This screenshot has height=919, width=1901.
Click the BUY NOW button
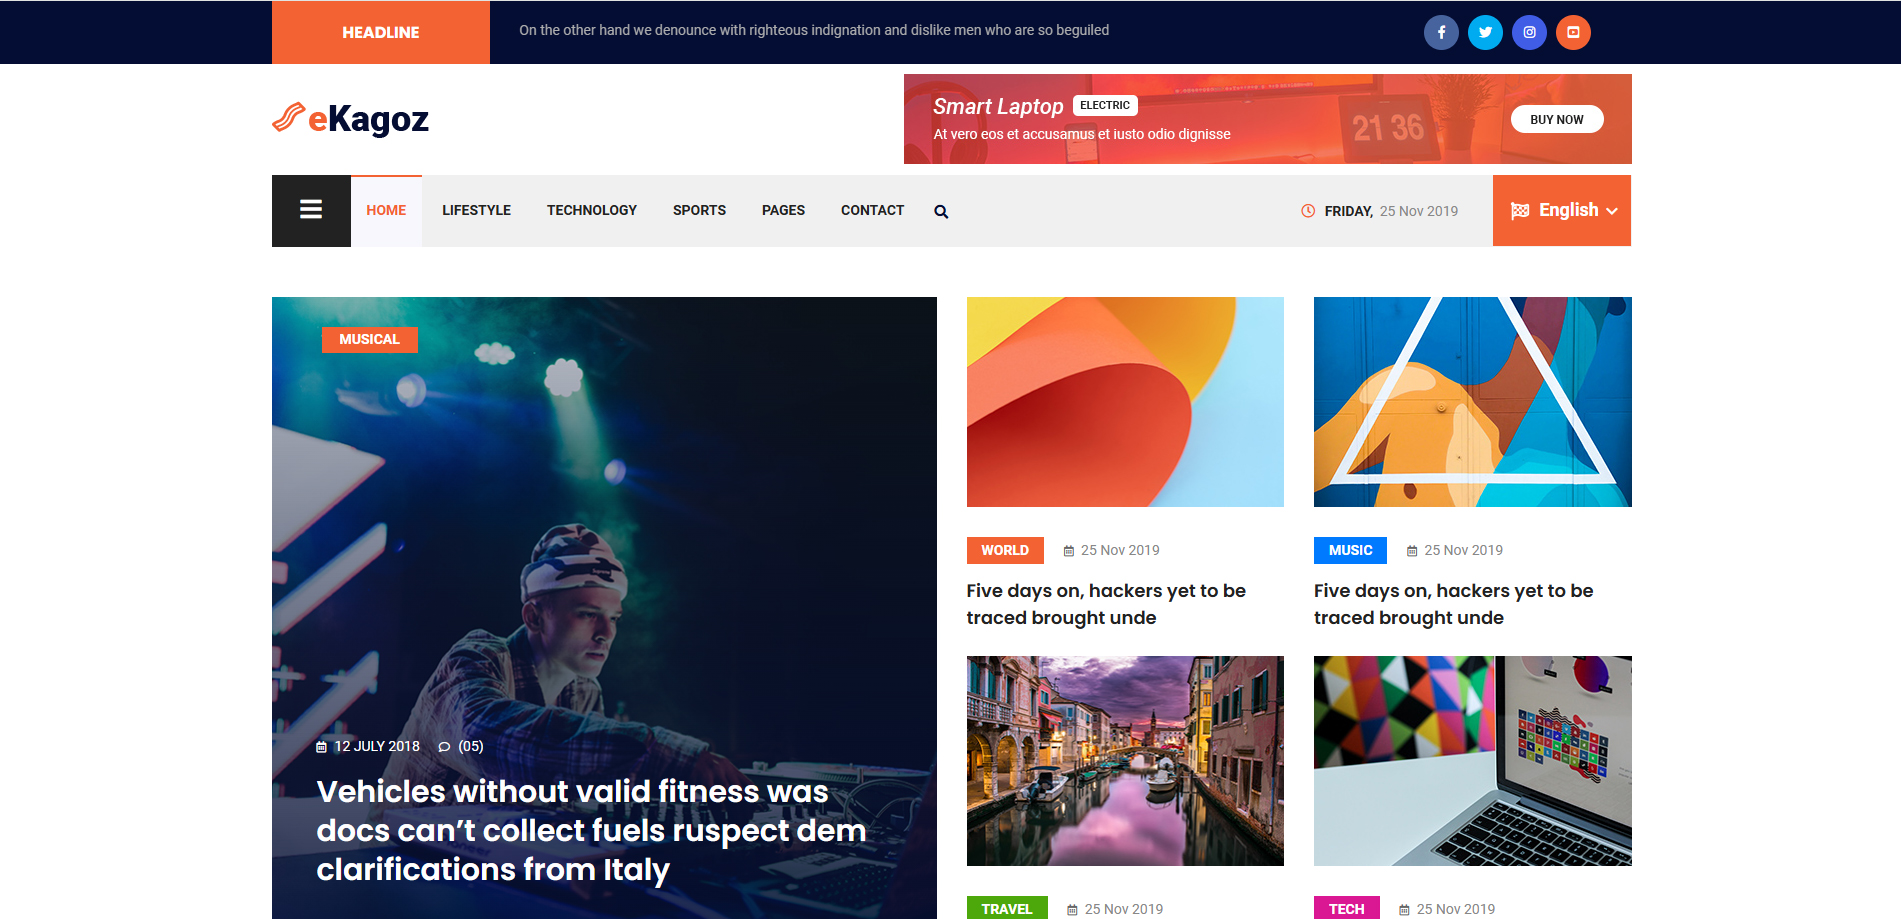click(x=1557, y=119)
